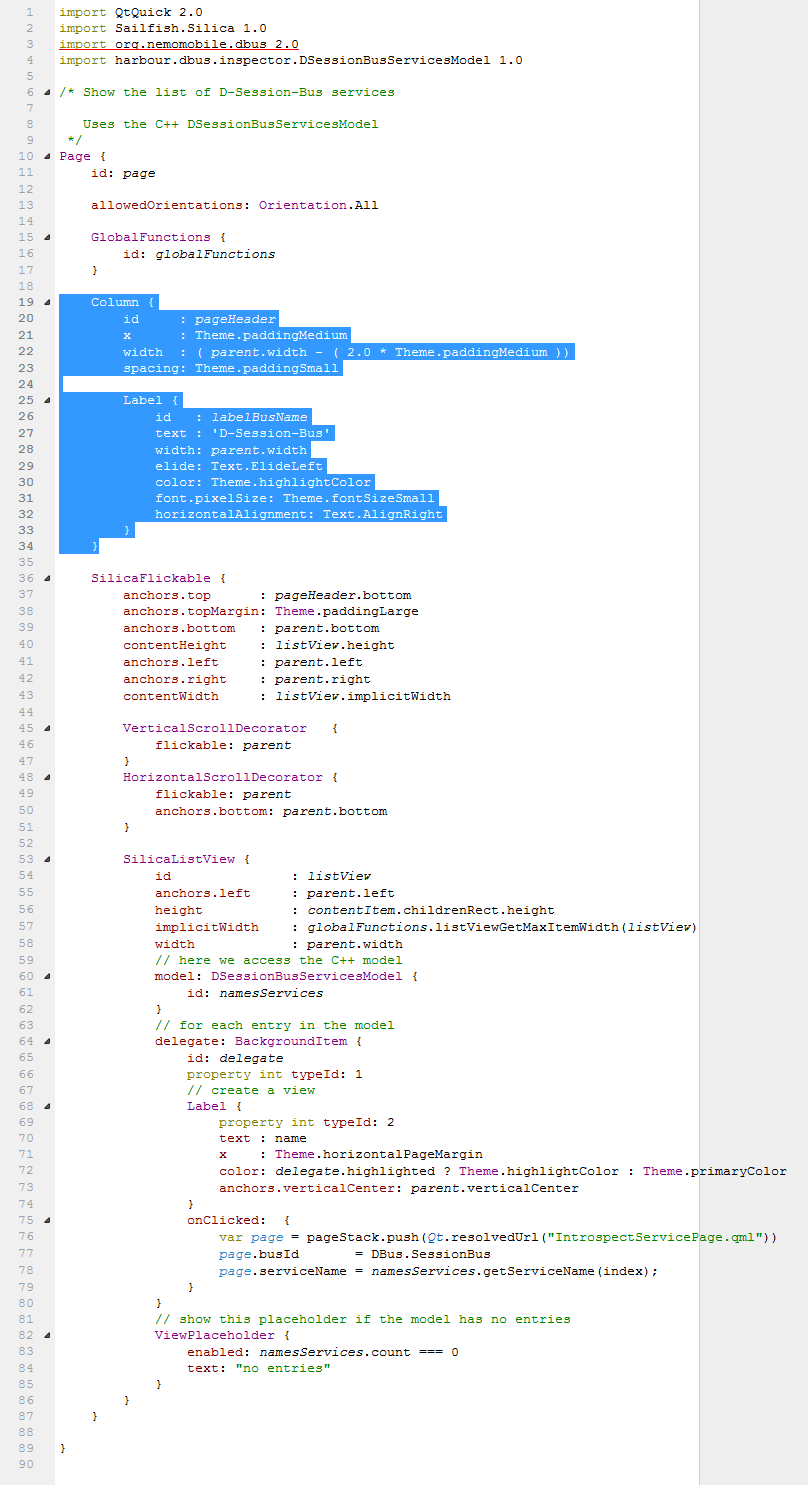Collapse the Column block at line 19
This screenshot has width=808, height=1485.
point(47,302)
